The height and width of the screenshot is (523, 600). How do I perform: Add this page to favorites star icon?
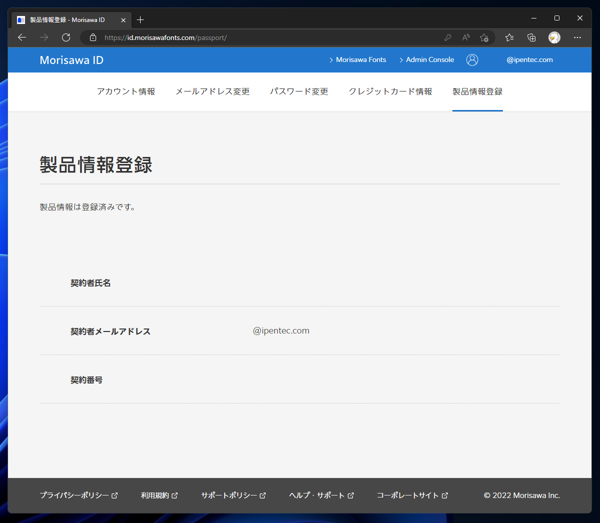(484, 37)
